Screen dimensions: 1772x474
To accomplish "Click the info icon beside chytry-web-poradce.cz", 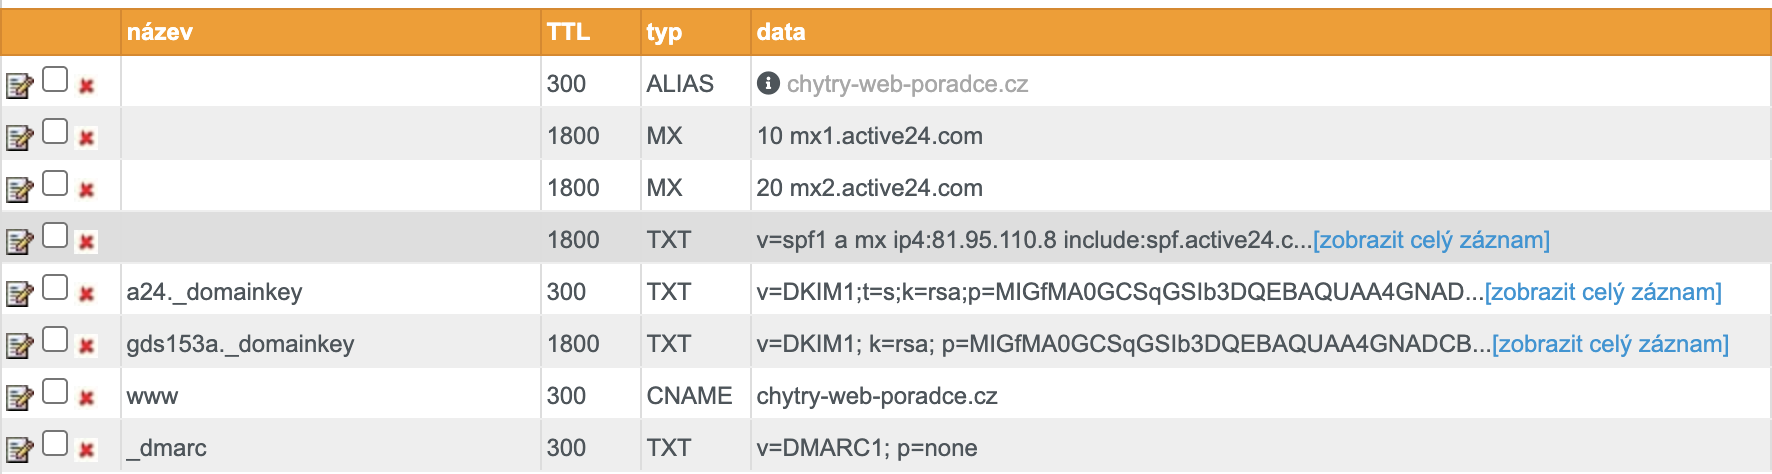I will point(768,83).
